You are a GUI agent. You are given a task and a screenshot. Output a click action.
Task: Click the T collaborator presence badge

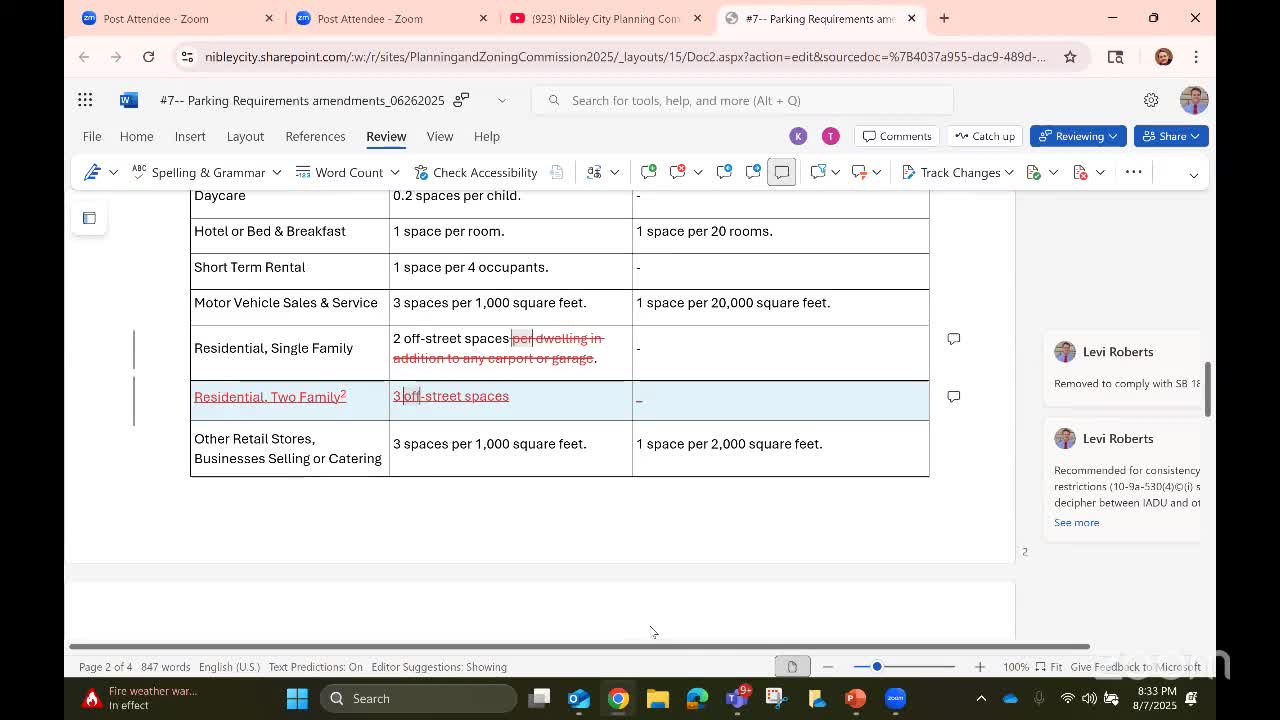(830, 136)
